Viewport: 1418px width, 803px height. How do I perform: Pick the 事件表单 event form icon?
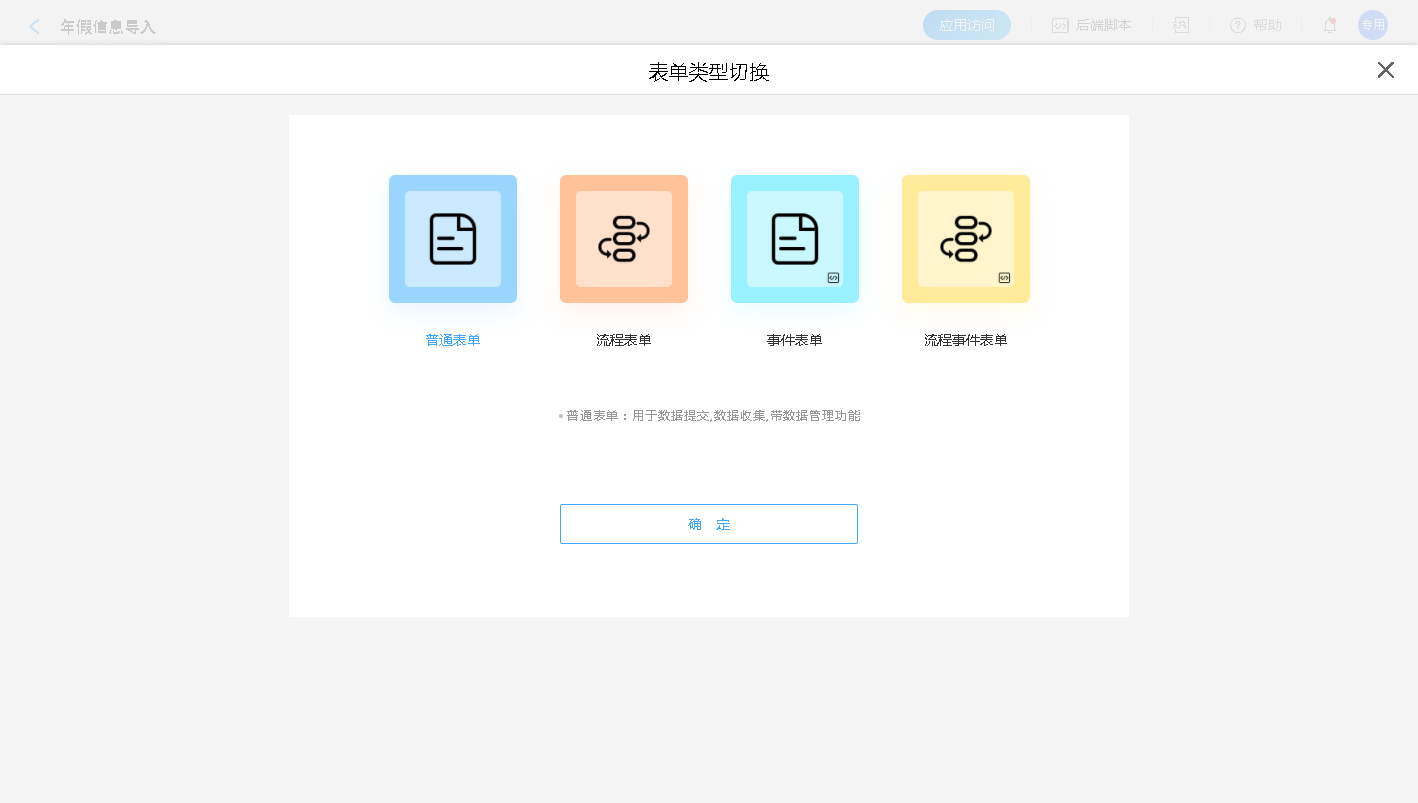coord(794,239)
